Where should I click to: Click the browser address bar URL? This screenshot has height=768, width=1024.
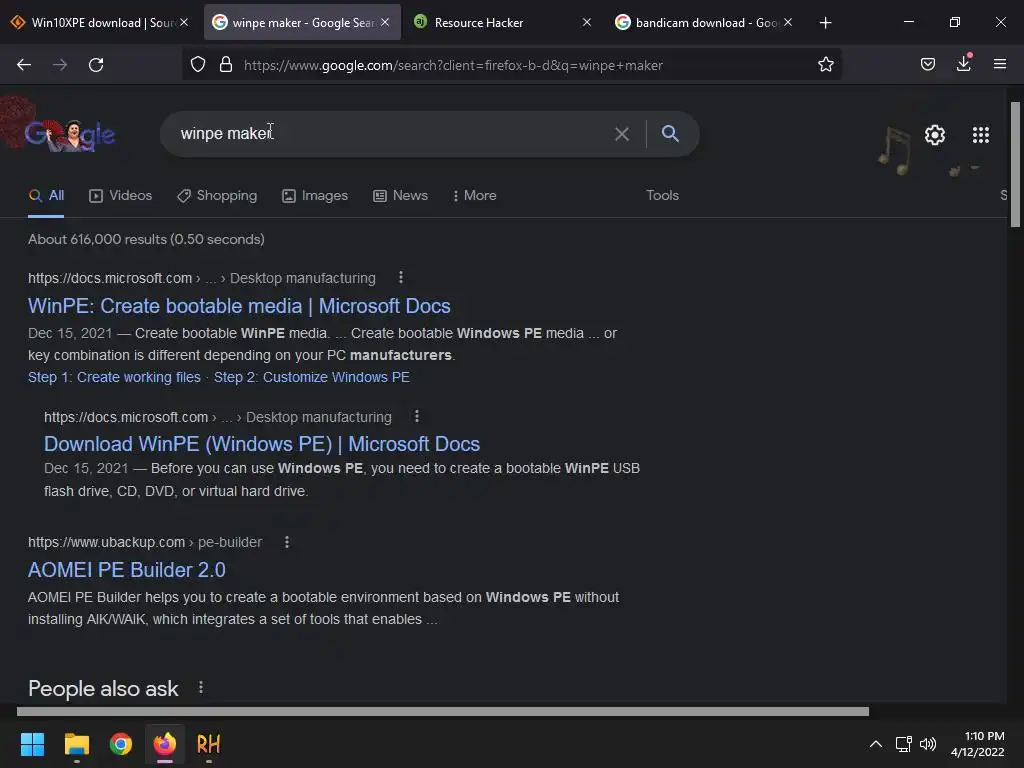click(453, 65)
